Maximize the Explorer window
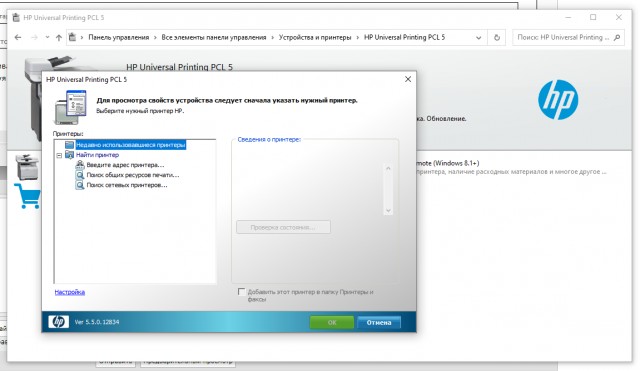Viewport: 640px width, 371px height. [x=593, y=17]
